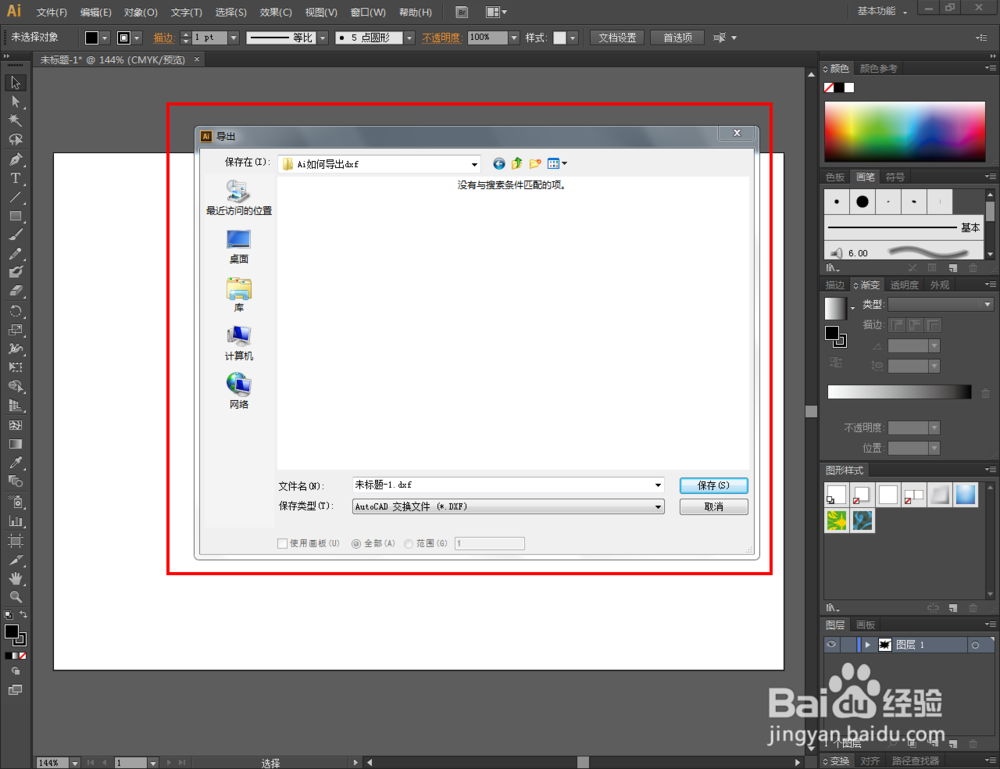The height and width of the screenshot is (769, 1000).
Task: Open Recent Places in dialog sidebar
Action: coord(239,198)
